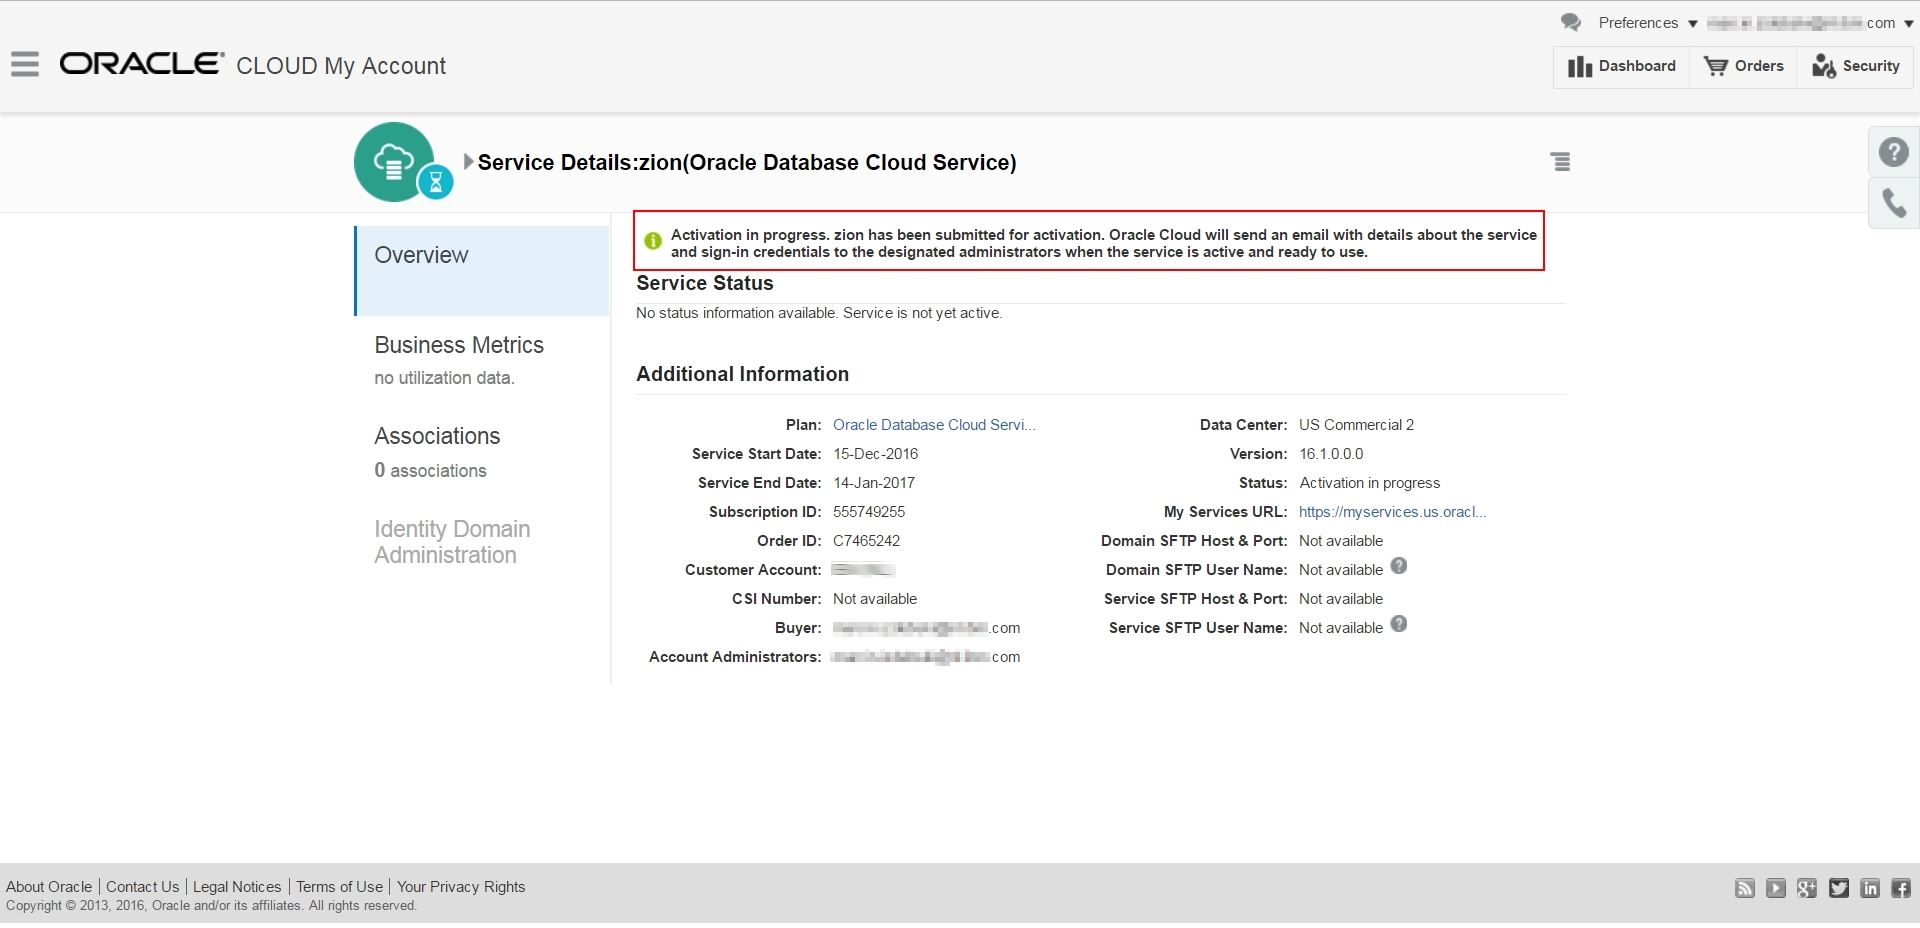This screenshot has width=1920, height=928.
Task: Expand the Preferences dropdown
Action: 1648,23
